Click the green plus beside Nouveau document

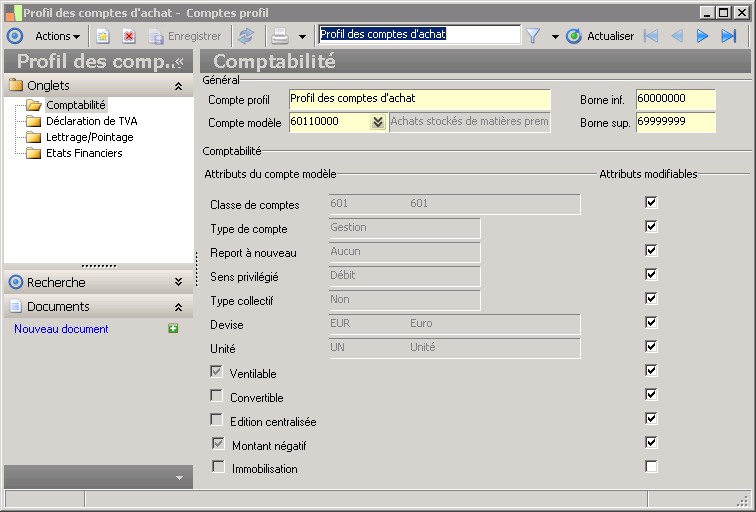(x=173, y=329)
